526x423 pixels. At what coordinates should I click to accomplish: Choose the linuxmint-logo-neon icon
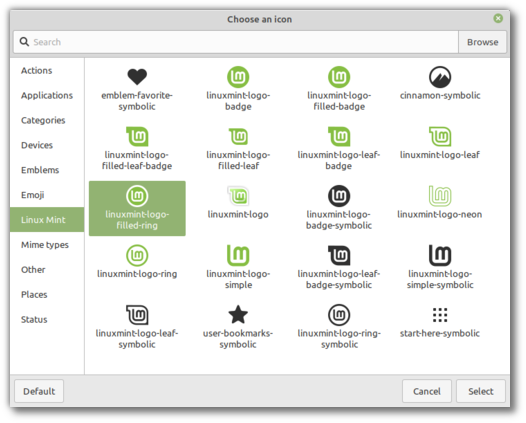(x=440, y=196)
